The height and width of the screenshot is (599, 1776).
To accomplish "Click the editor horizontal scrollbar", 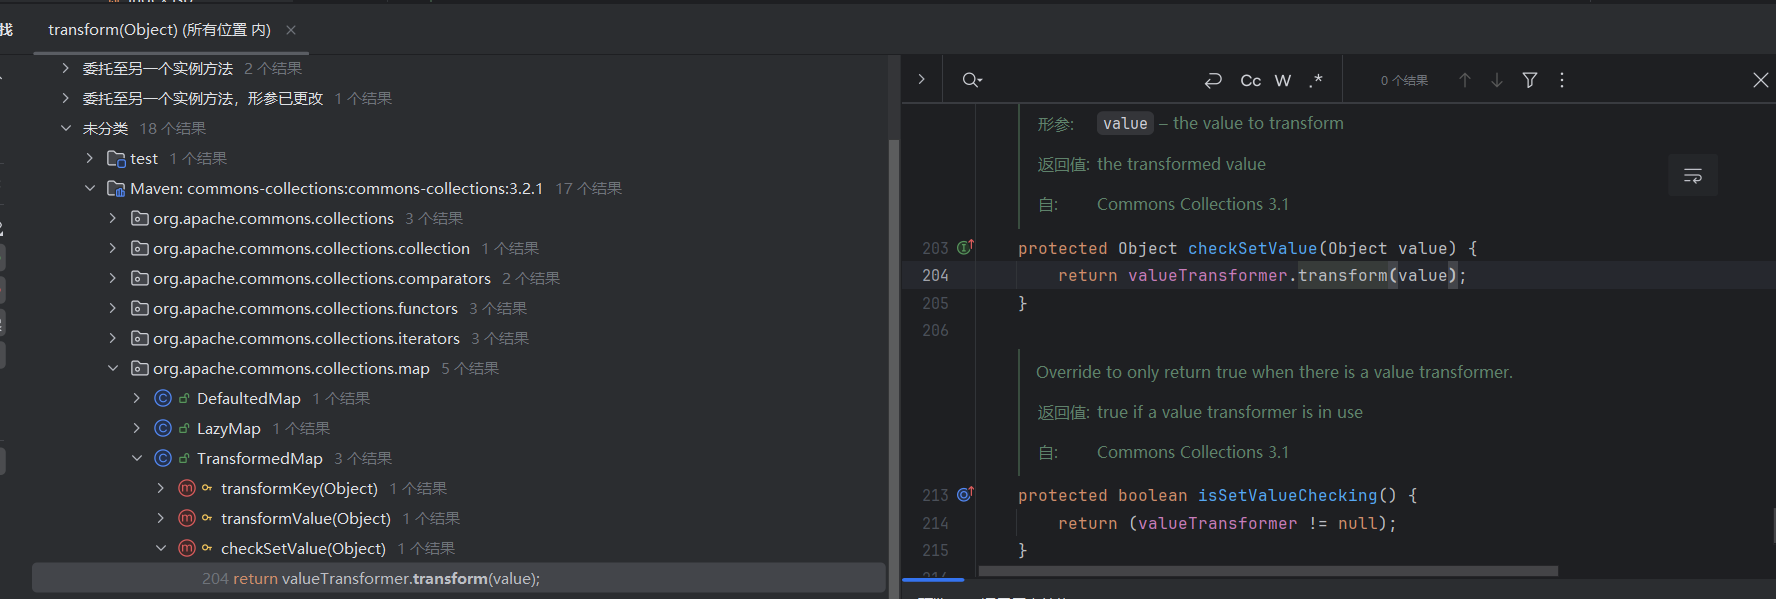I will (1268, 571).
